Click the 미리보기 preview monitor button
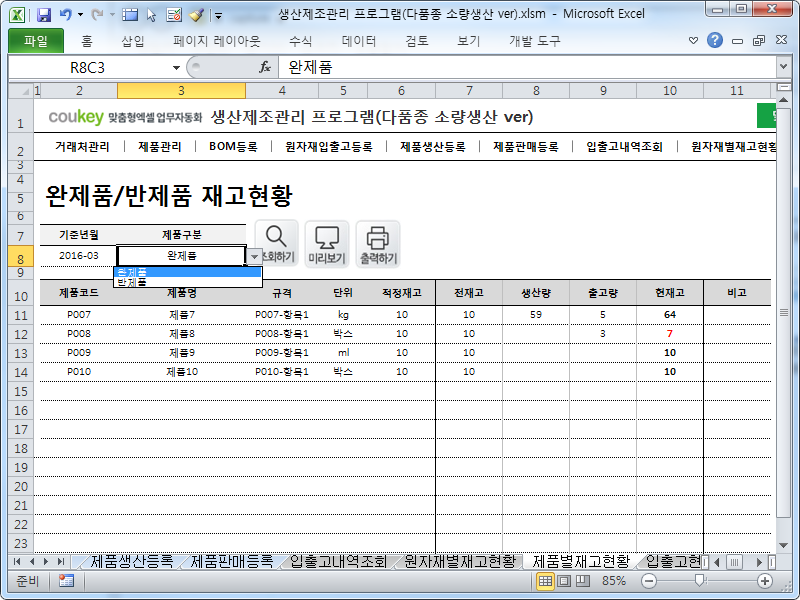800x600 pixels. tap(327, 243)
